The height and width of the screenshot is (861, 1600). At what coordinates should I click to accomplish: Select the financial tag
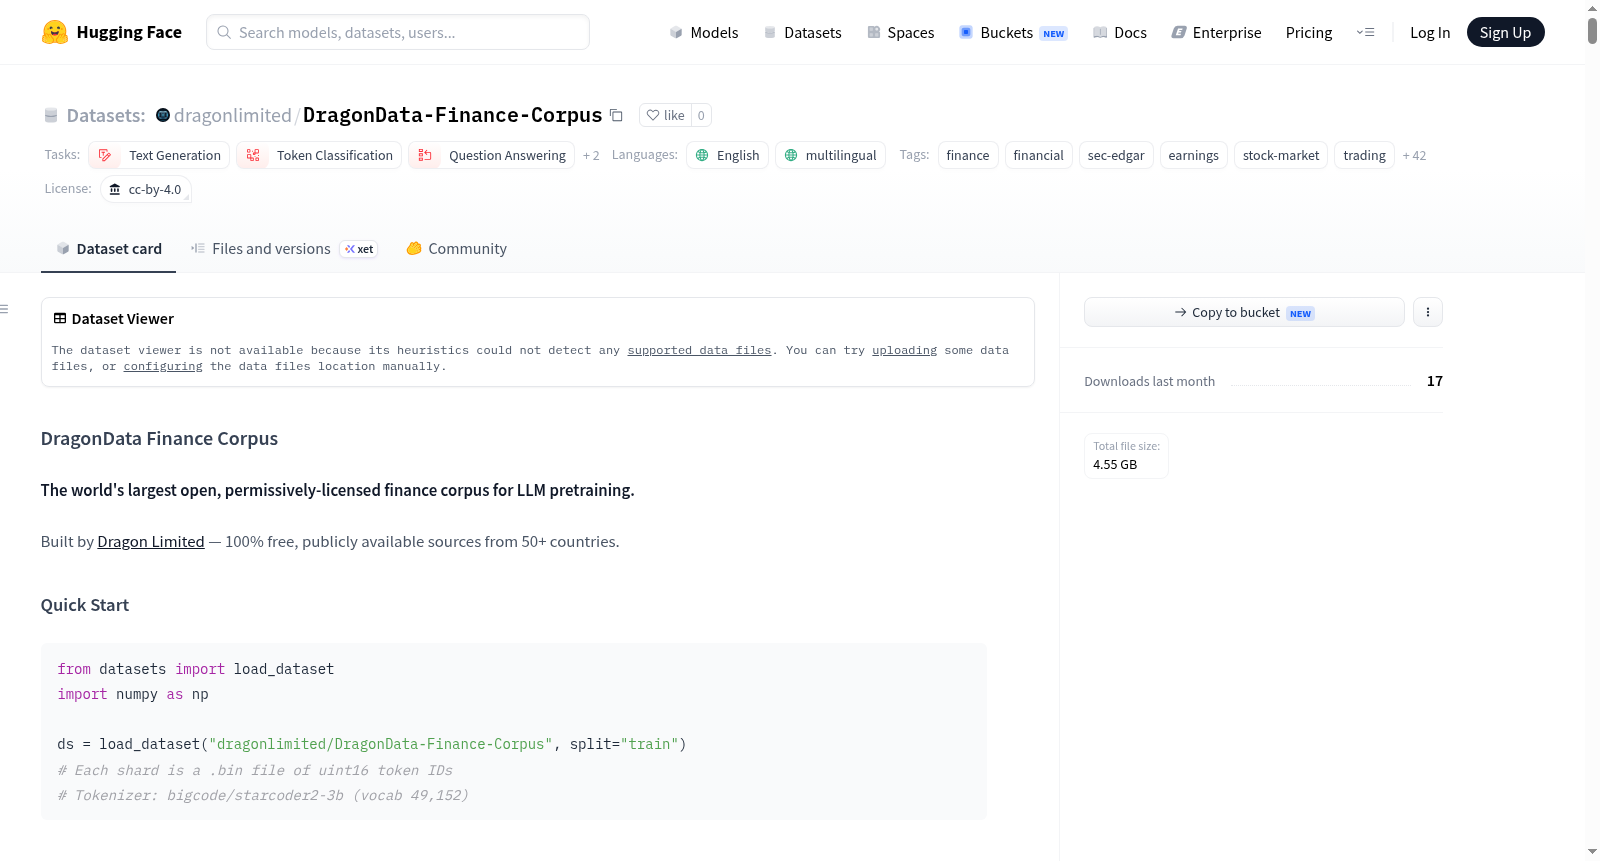[x=1038, y=155]
